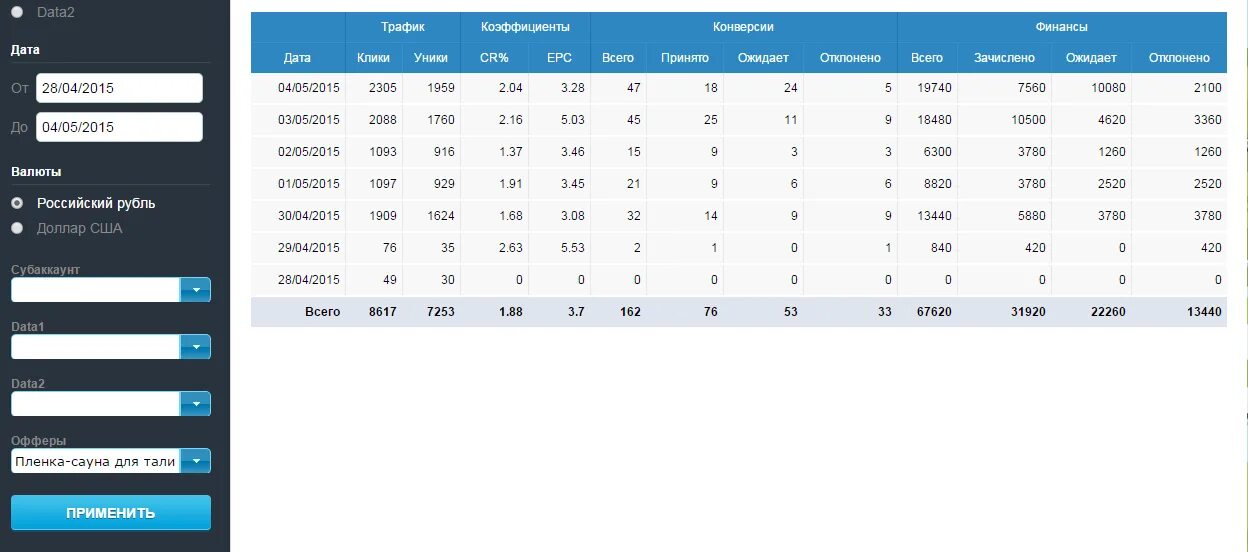Sort by the CR% column header
Screen dimensions: 1248x552
pos(494,58)
